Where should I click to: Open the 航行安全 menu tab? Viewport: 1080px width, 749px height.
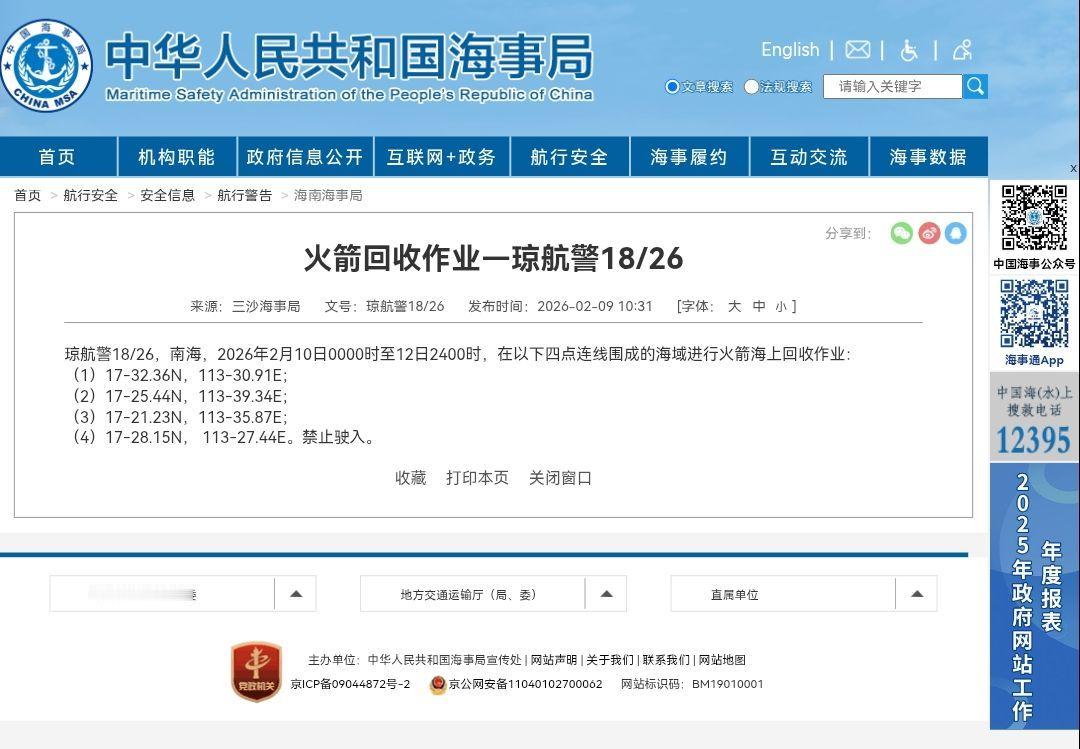point(569,156)
